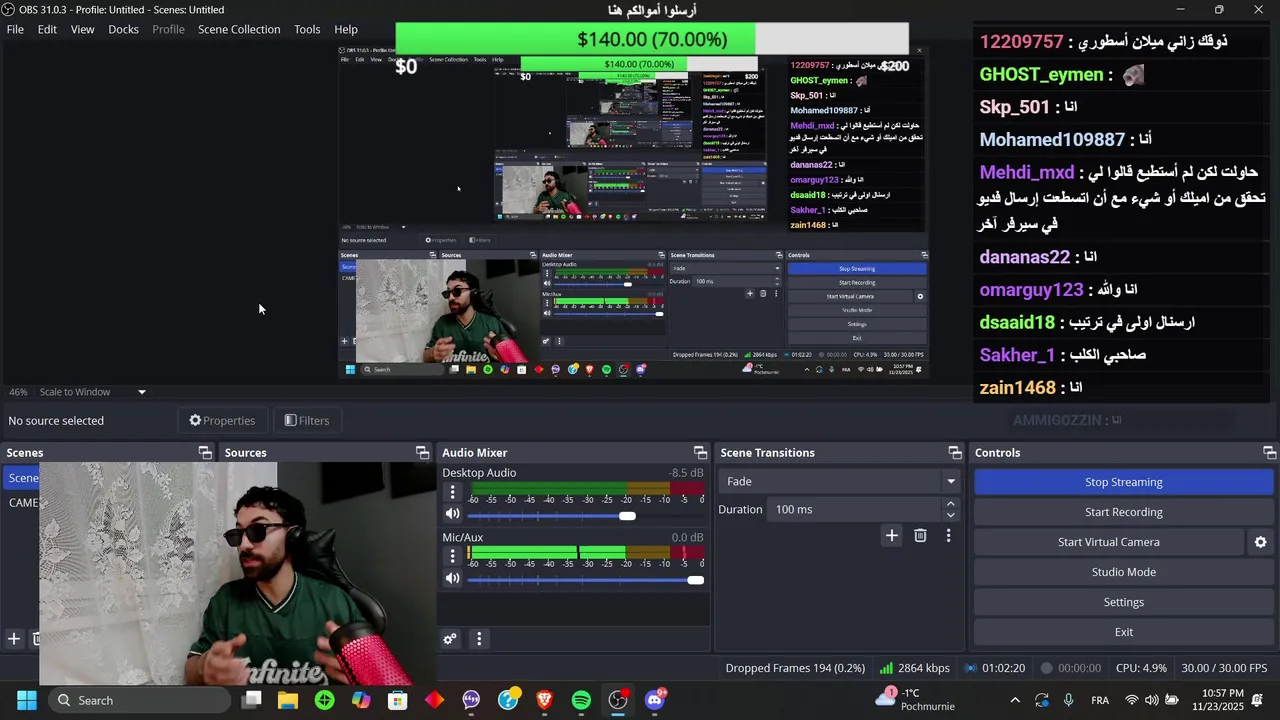Click '2864 kbps' bitrate status
Image resolution: width=1280 pixels, height=720 pixels.
click(923, 668)
